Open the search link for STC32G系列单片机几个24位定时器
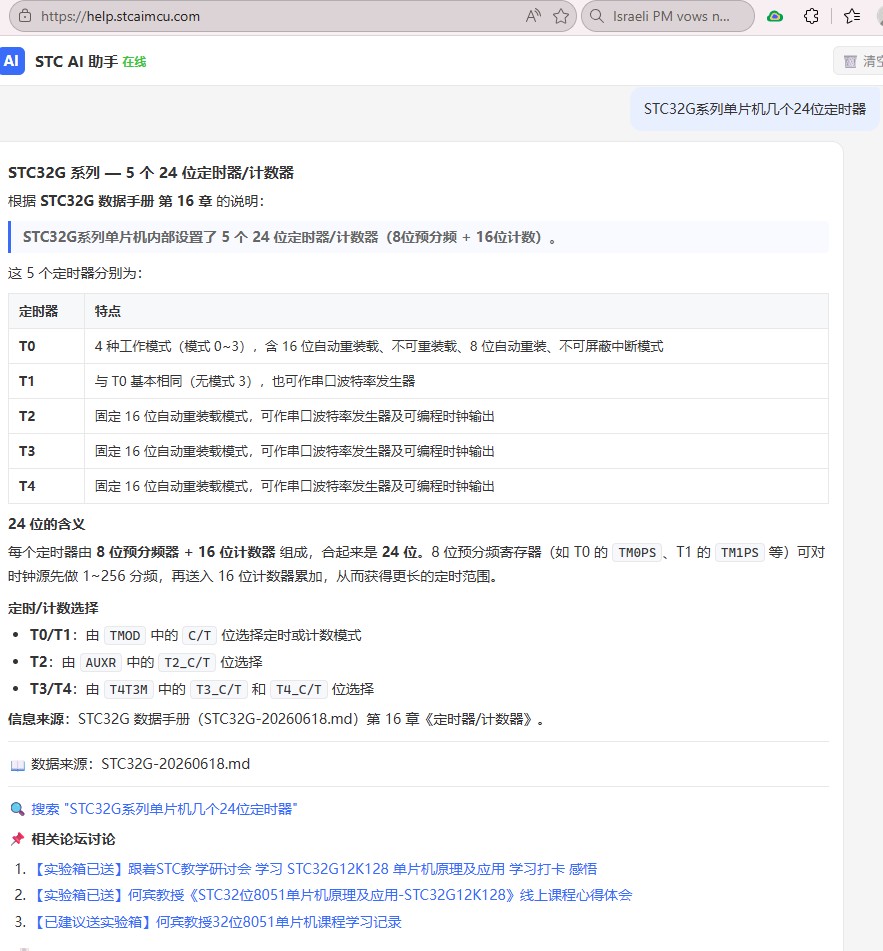 (x=164, y=809)
